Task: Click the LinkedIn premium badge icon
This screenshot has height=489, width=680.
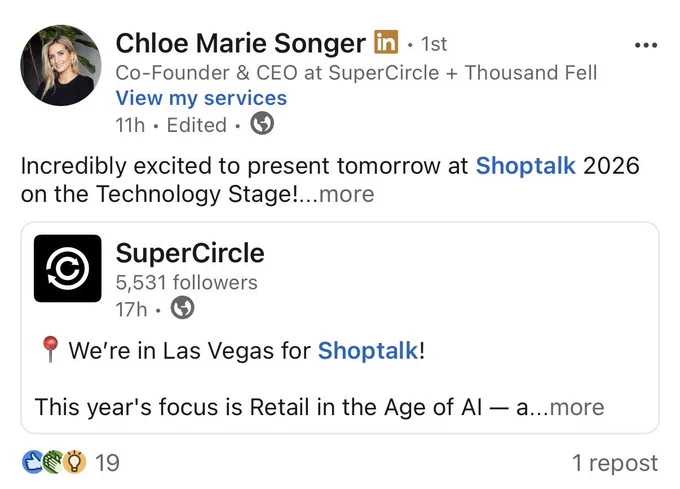Action: coord(386,42)
